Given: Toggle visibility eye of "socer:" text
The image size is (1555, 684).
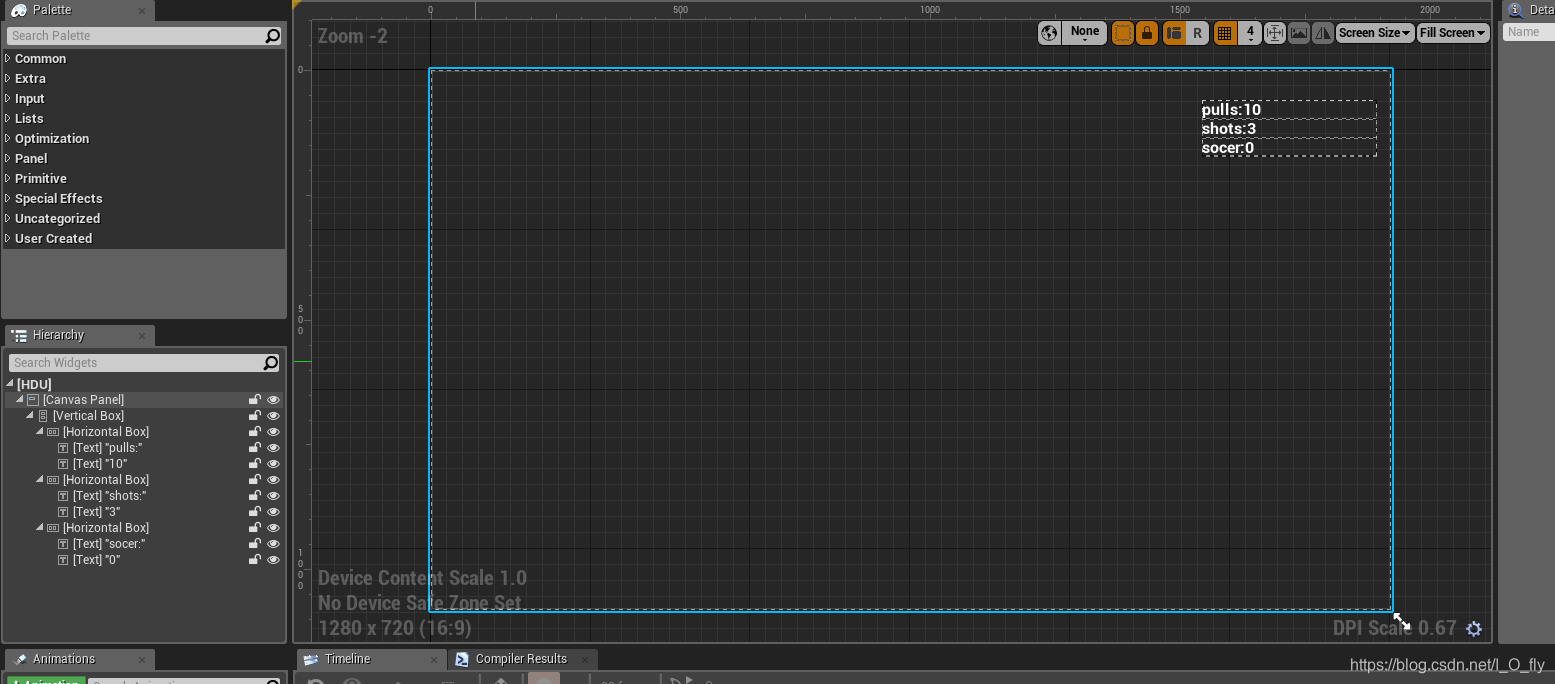Looking at the screenshot, I should (273, 544).
